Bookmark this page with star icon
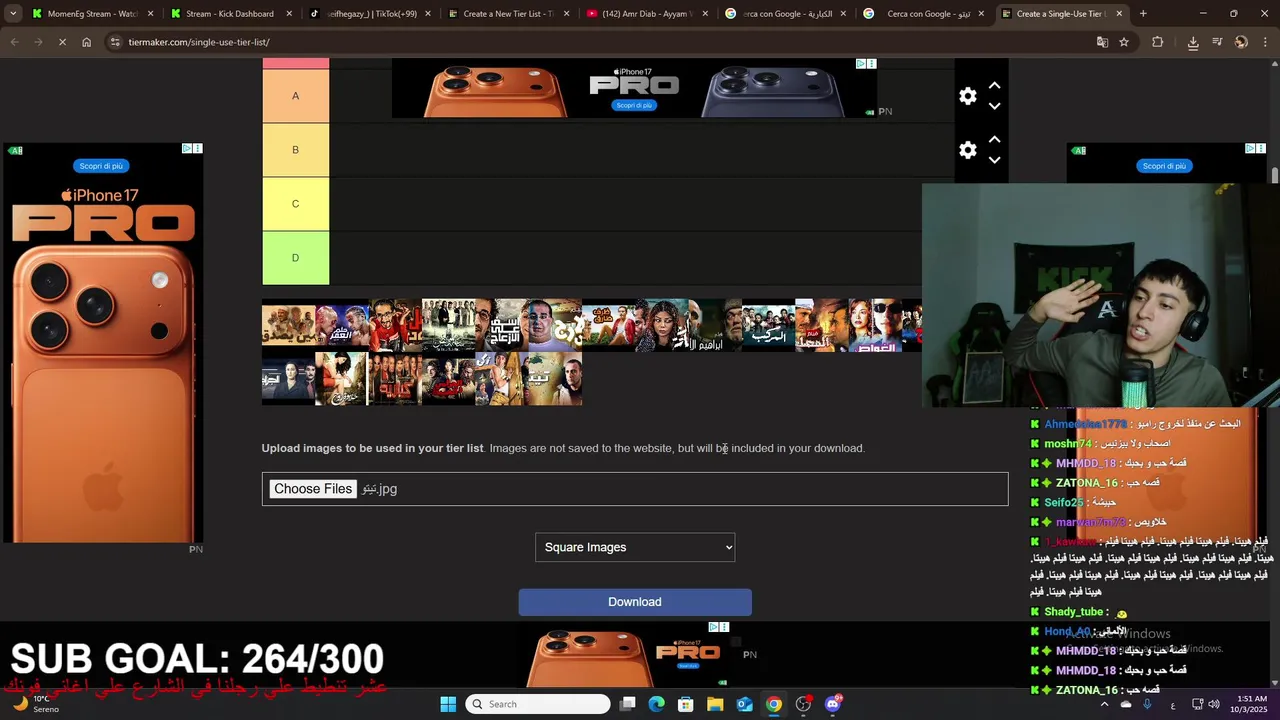 (1124, 42)
